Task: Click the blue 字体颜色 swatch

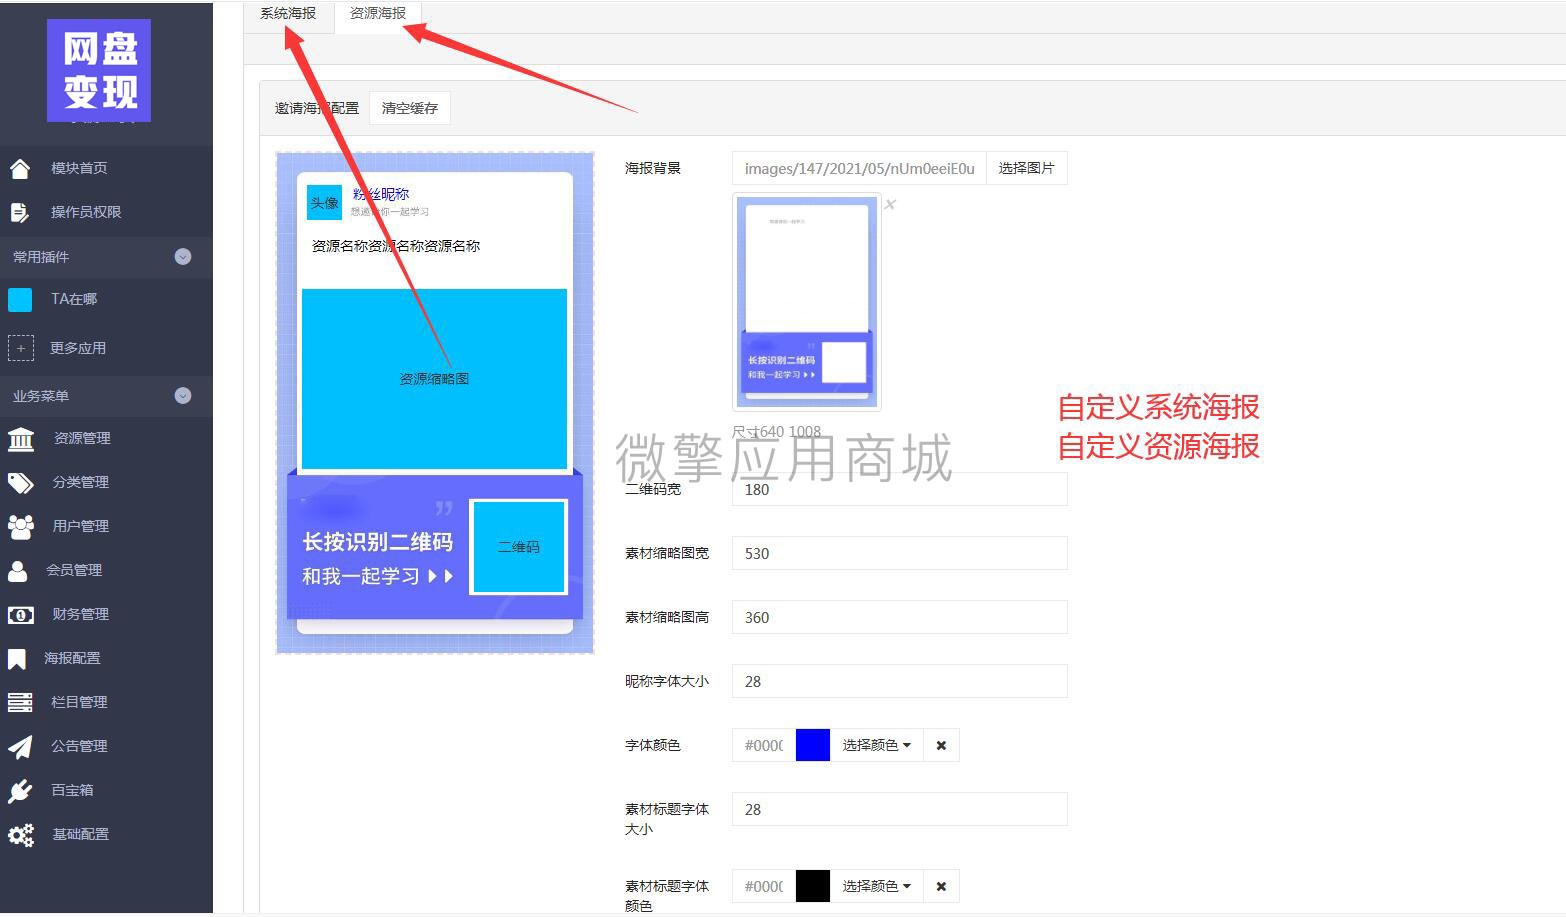Action: tap(813, 745)
